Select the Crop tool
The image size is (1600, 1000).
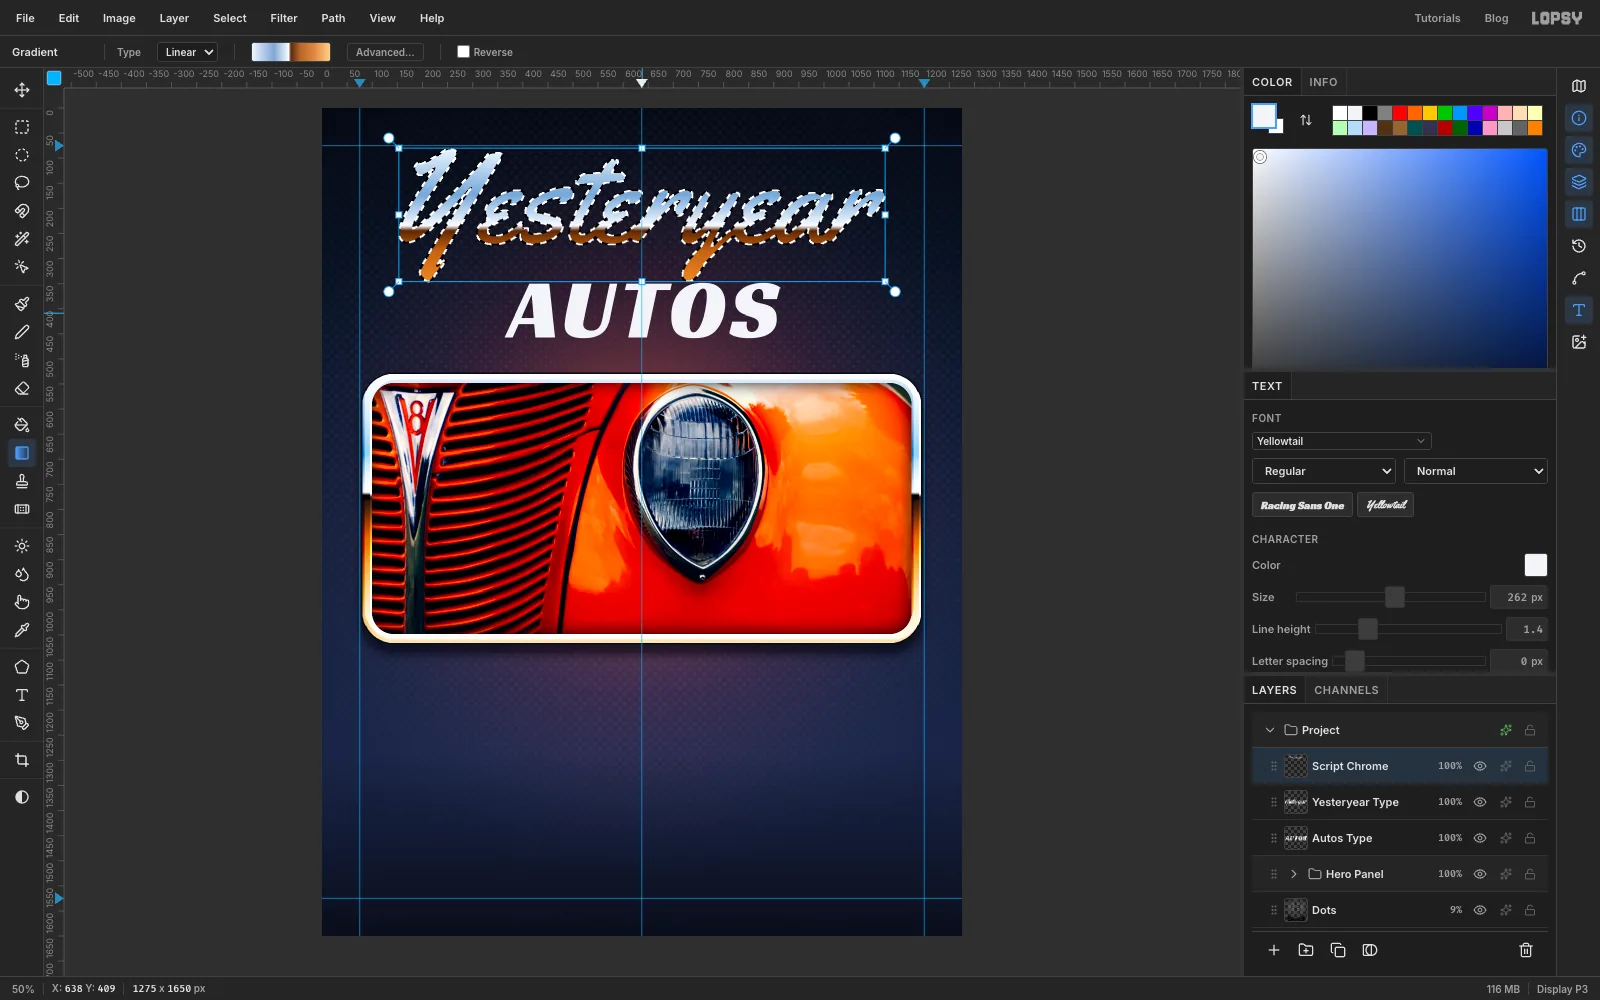(x=22, y=760)
